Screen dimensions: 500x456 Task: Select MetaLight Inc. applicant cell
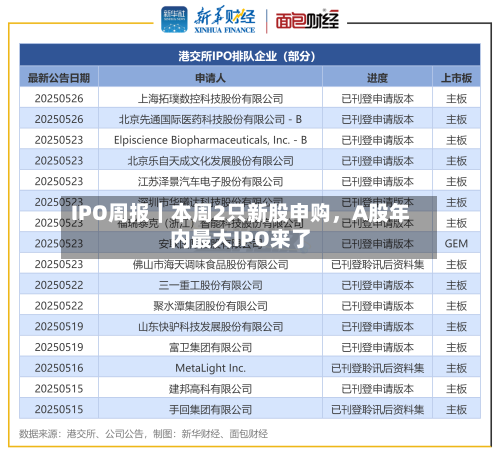pos(210,368)
